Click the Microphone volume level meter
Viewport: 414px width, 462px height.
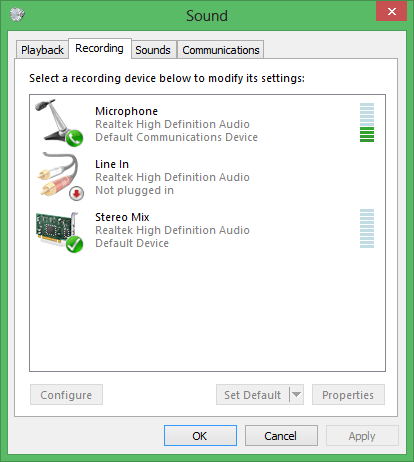pos(367,122)
